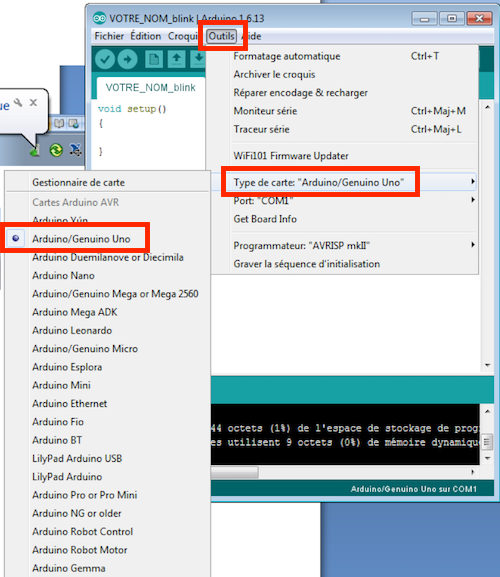Click the Upload arrow toolbar icon

(127, 59)
